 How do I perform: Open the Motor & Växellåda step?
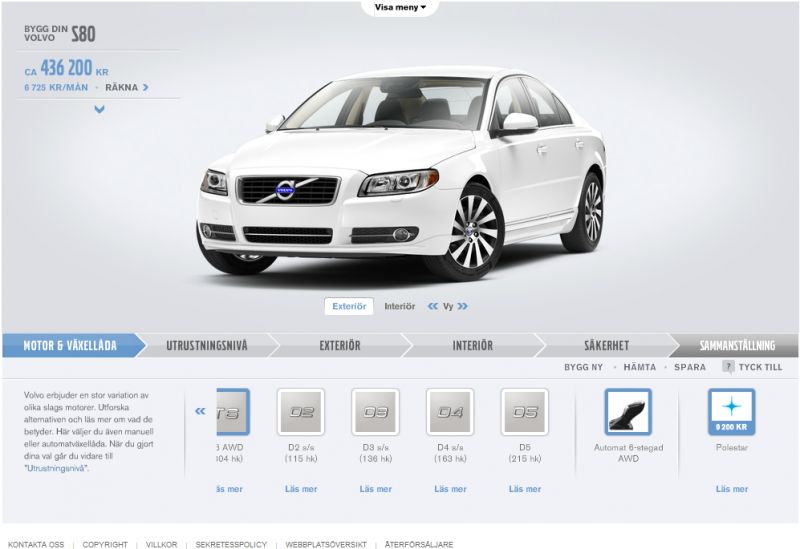pos(70,345)
